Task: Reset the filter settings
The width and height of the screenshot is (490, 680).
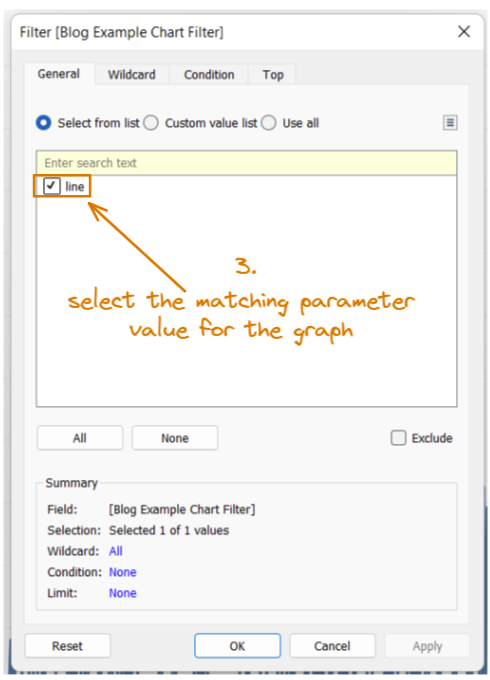Action: pos(68,646)
